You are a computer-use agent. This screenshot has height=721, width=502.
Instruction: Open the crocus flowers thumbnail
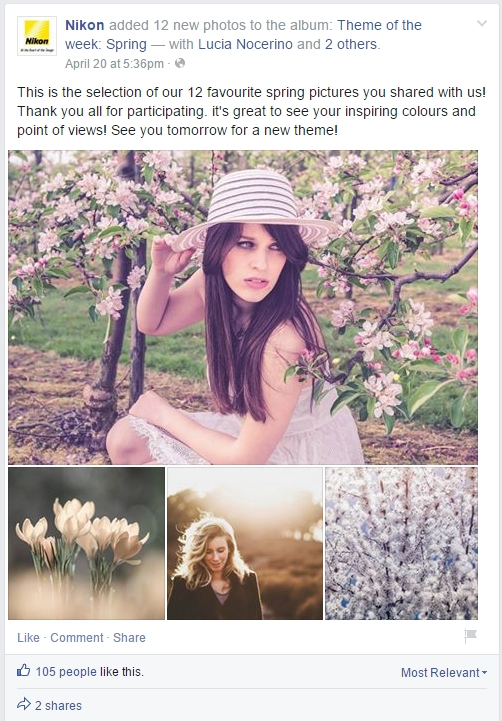click(x=86, y=544)
